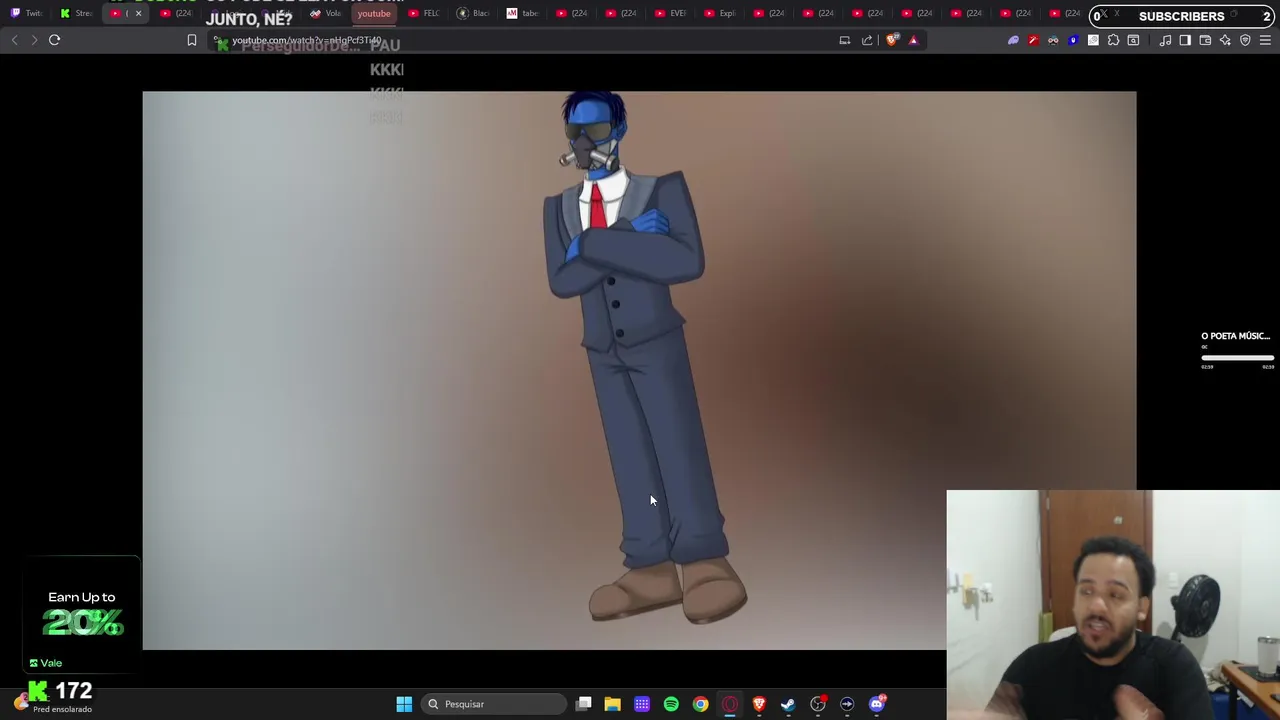Switch to the FELC YouTube tab
The height and width of the screenshot is (720, 1280).
point(424,13)
